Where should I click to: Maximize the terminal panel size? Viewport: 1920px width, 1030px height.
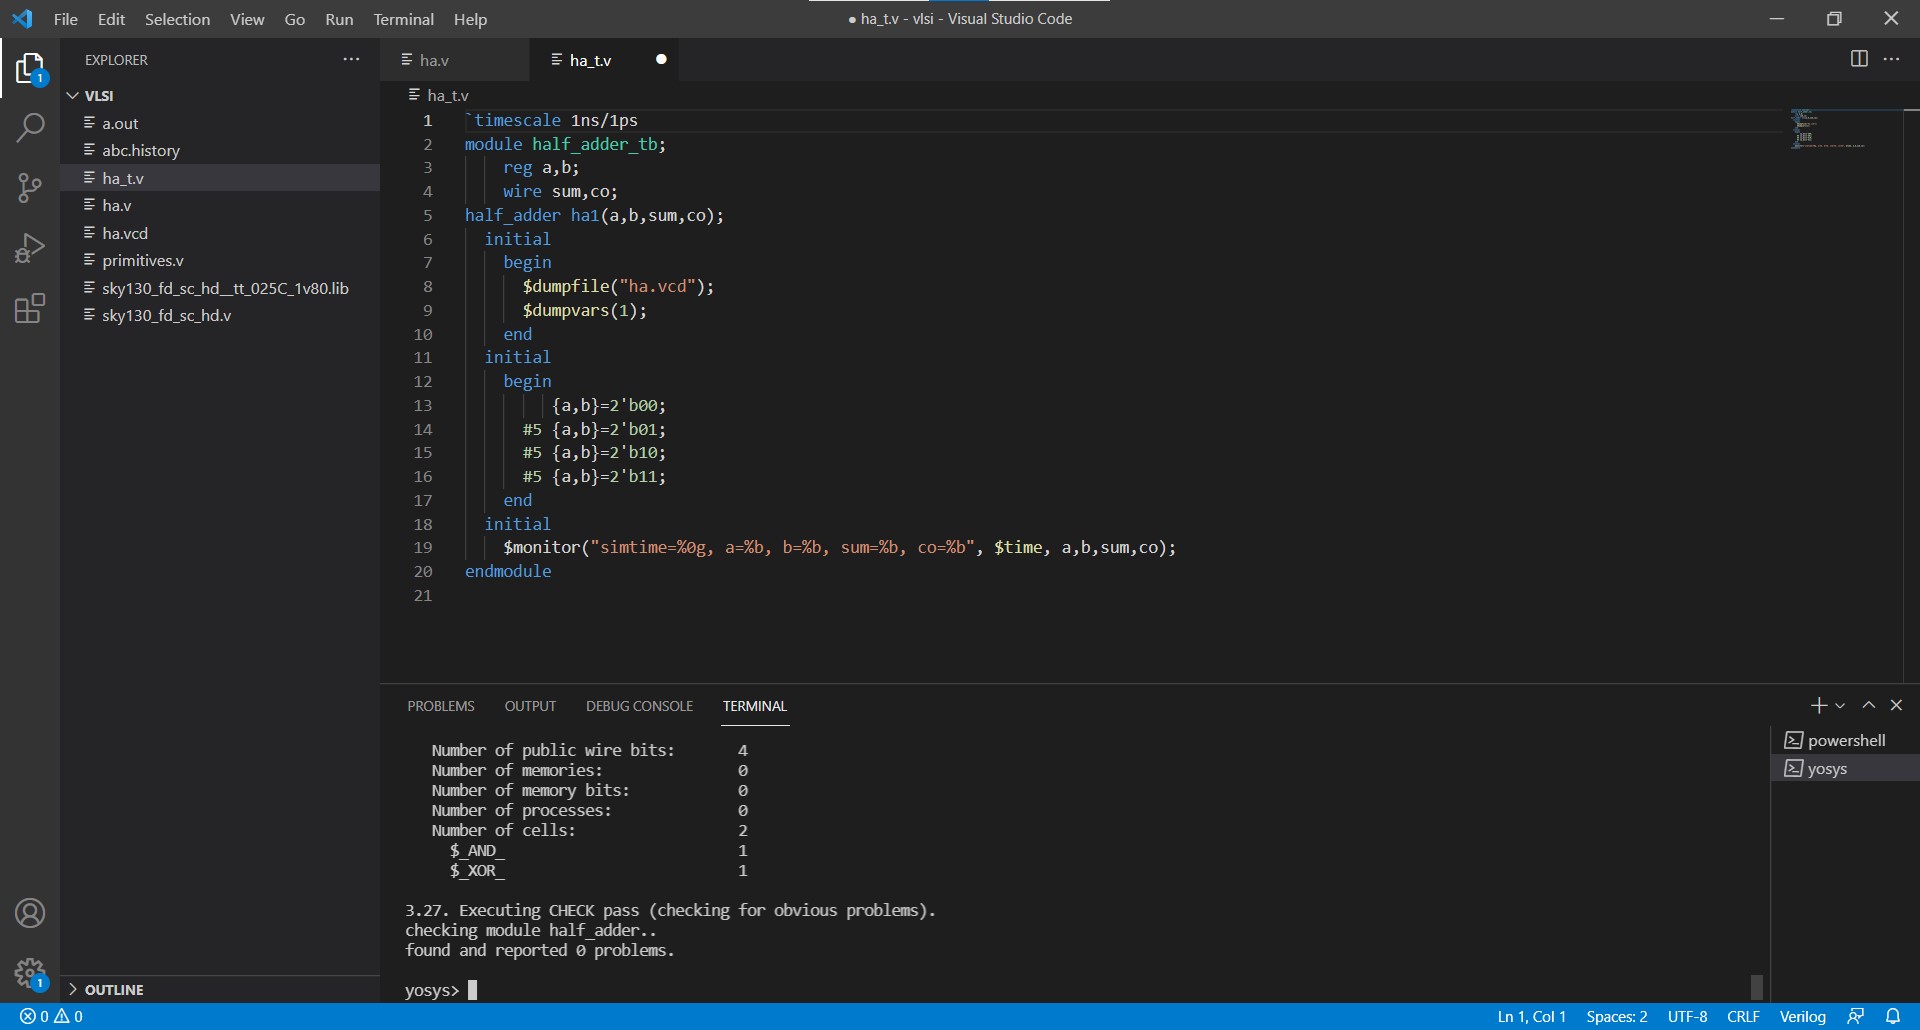(1868, 705)
